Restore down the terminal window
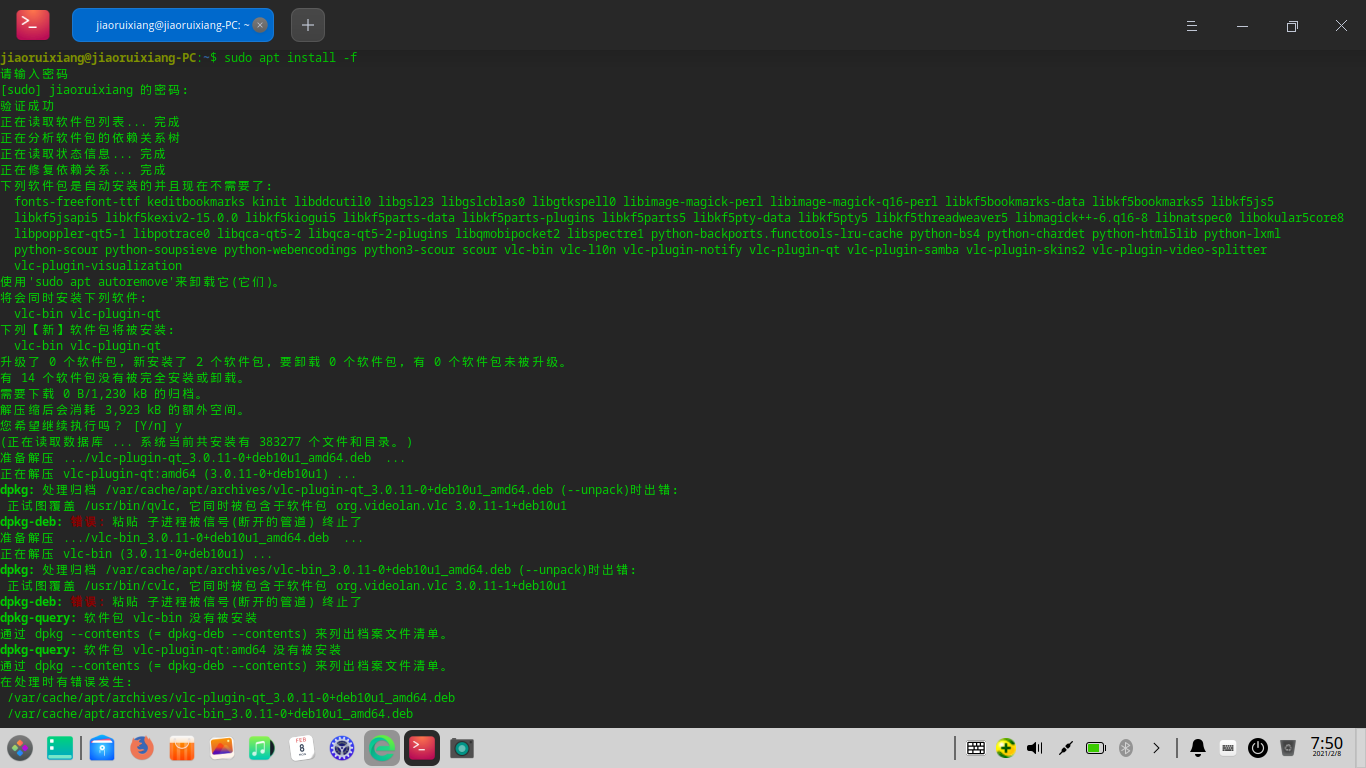 [x=1292, y=26]
